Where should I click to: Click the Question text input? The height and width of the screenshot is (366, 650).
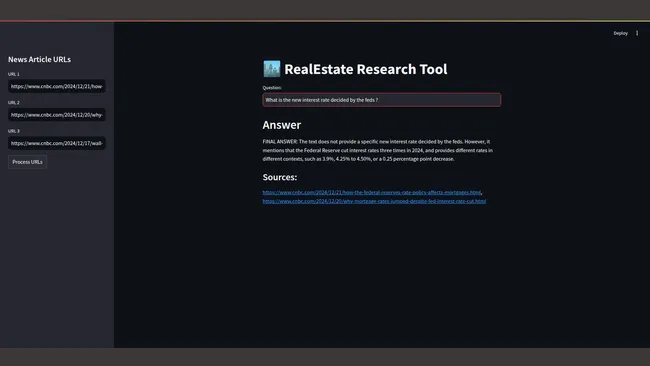(381, 100)
